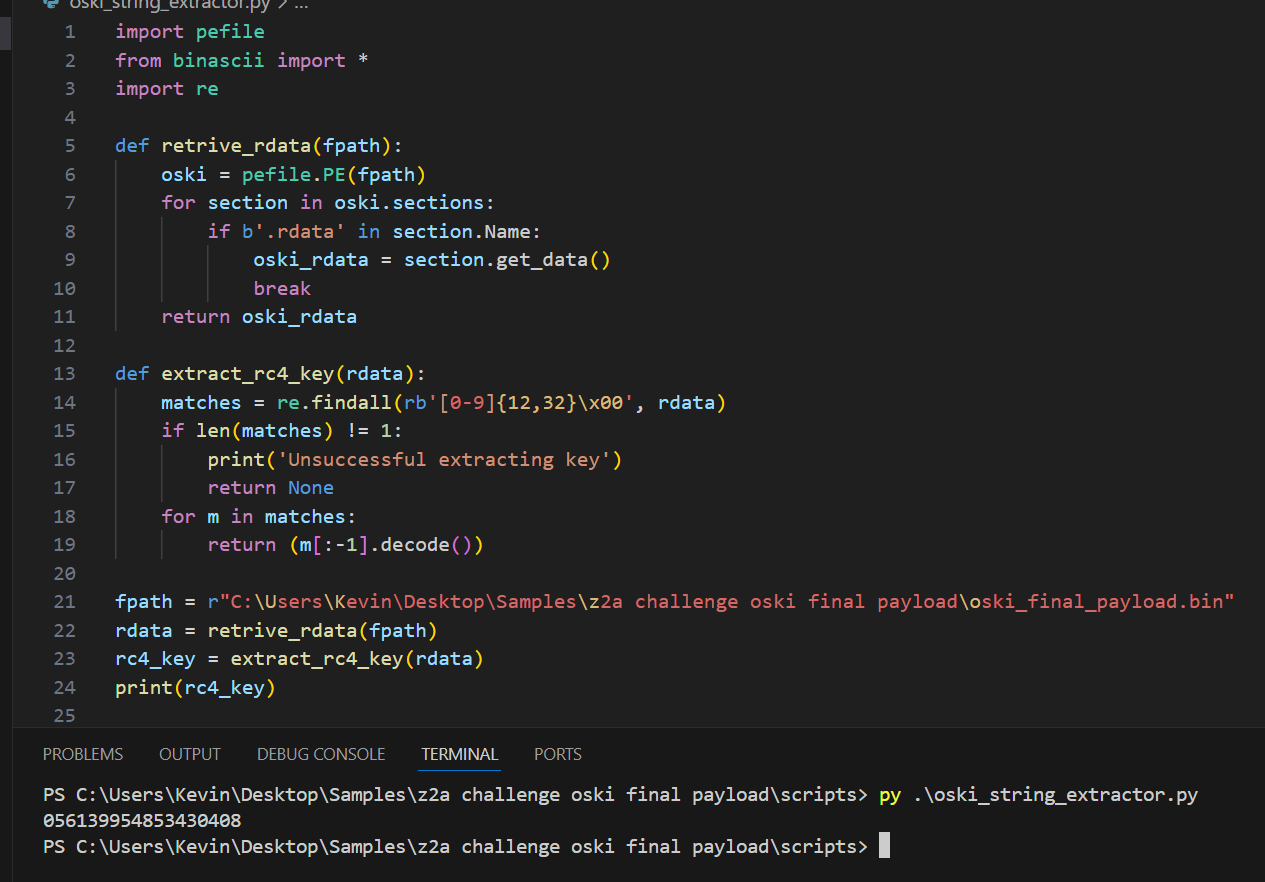Place cursor at the terminal prompt
Viewport: 1265px width, 882px height.
pos(883,847)
